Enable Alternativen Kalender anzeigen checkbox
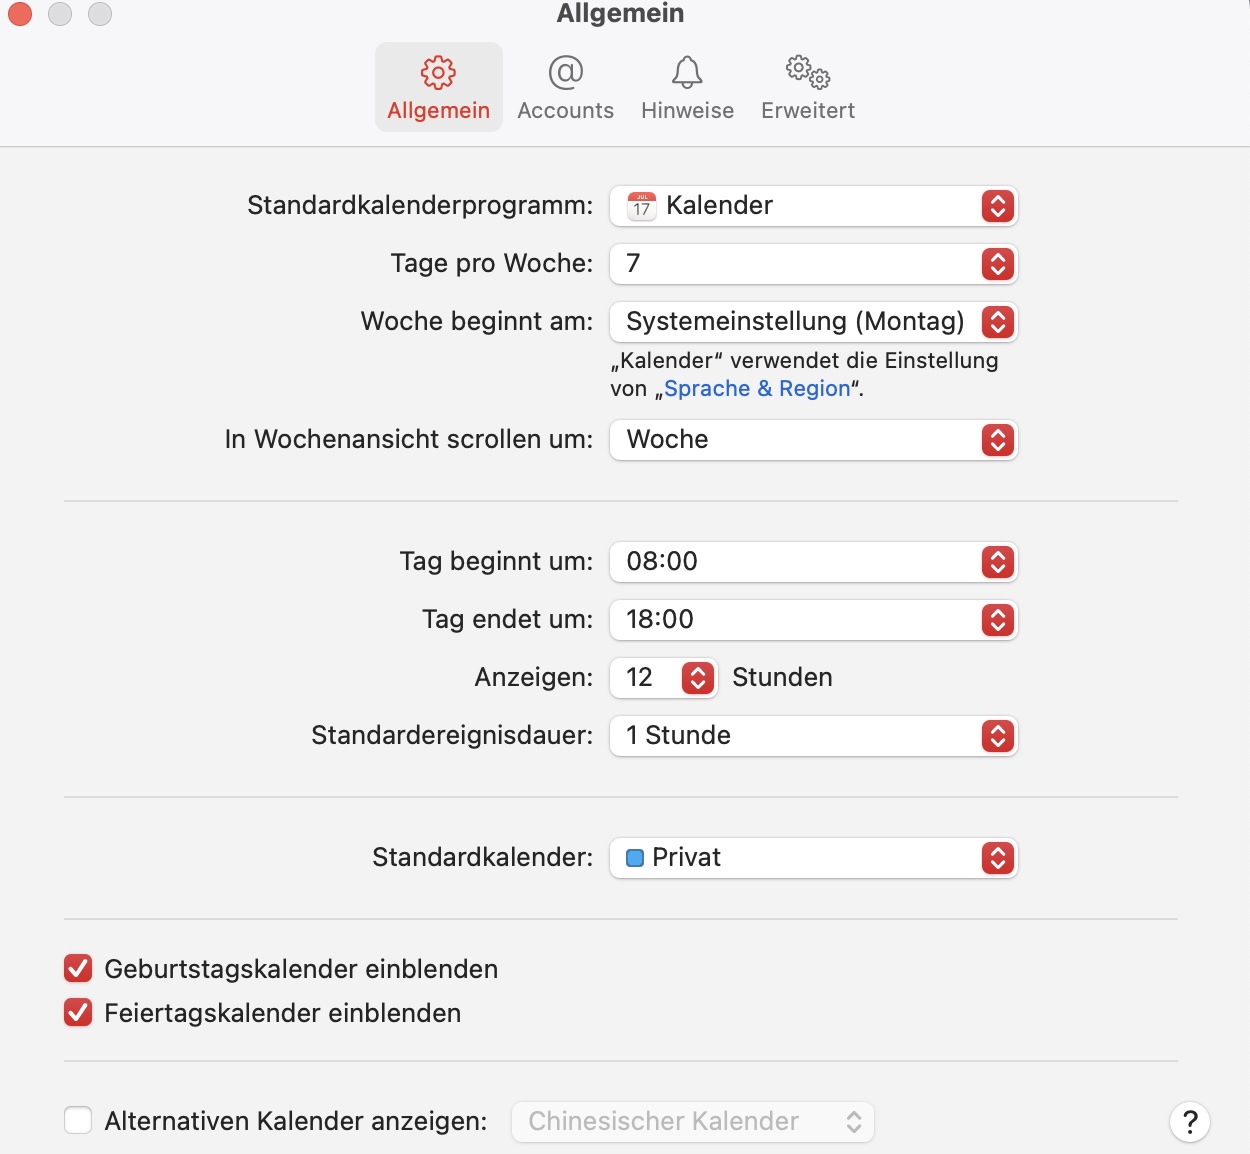This screenshot has height=1154, width=1250. (78, 1121)
